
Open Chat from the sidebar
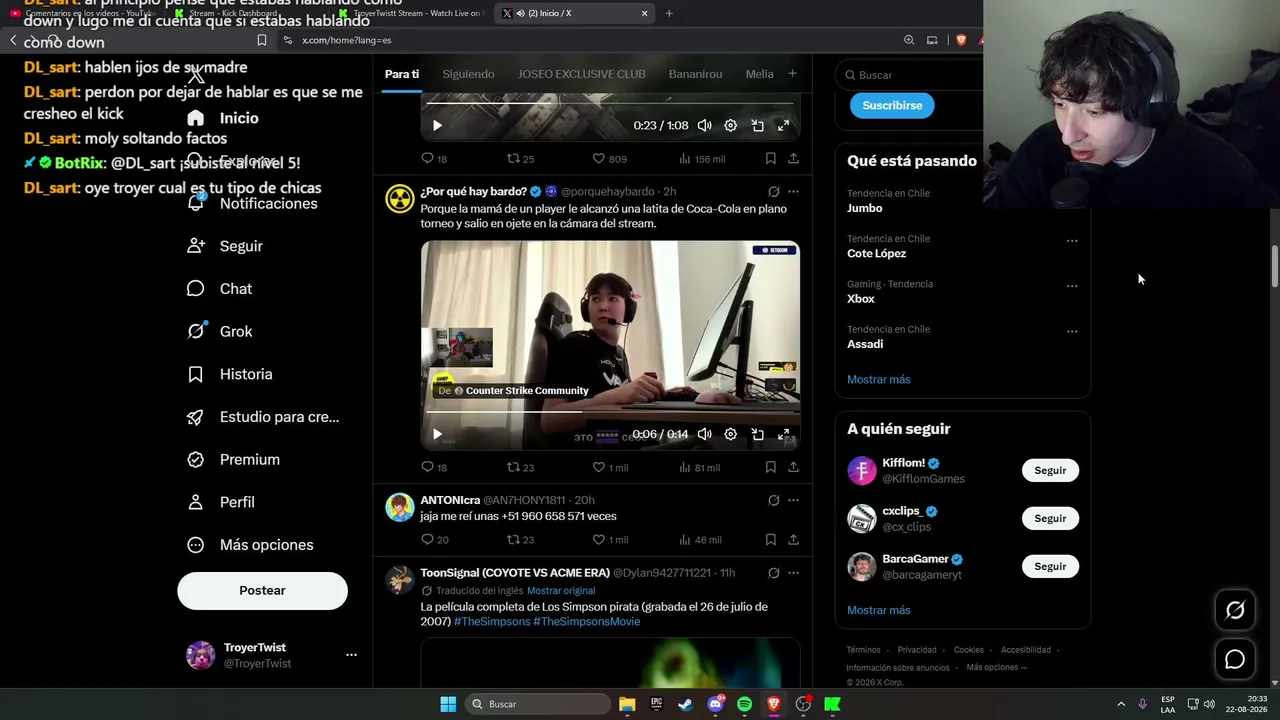pos(220,289)
